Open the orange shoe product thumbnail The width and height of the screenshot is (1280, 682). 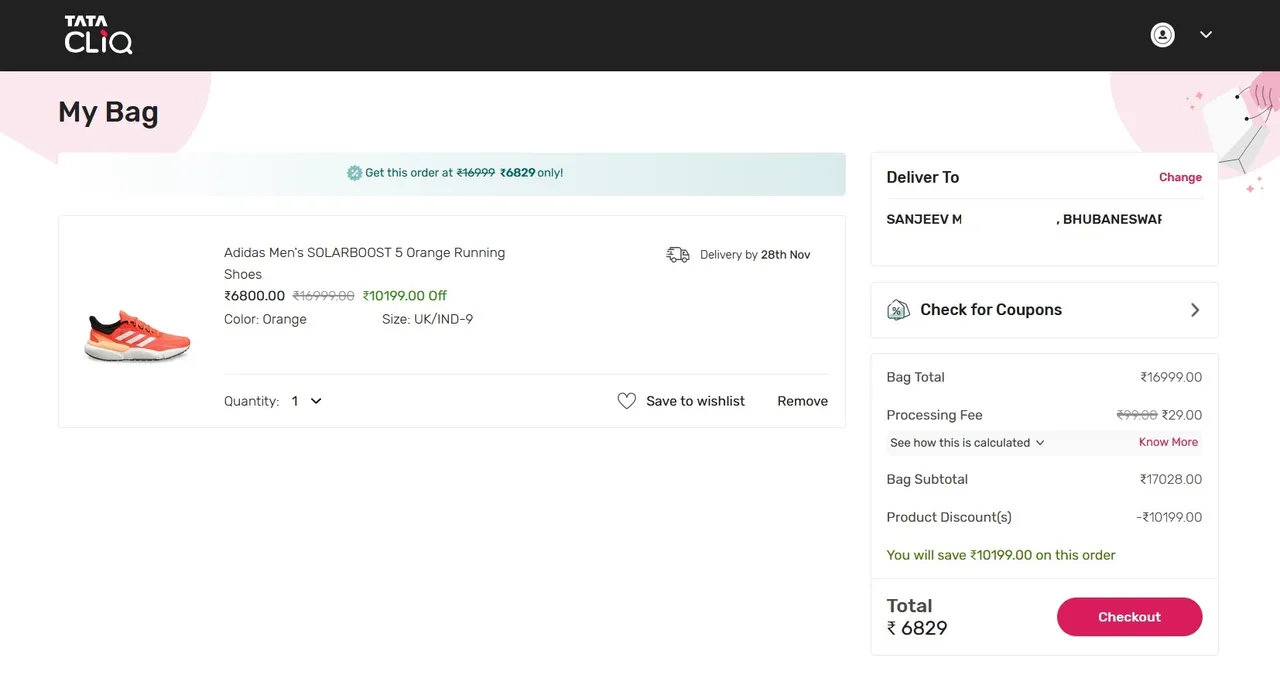click(x=138, y=335)
